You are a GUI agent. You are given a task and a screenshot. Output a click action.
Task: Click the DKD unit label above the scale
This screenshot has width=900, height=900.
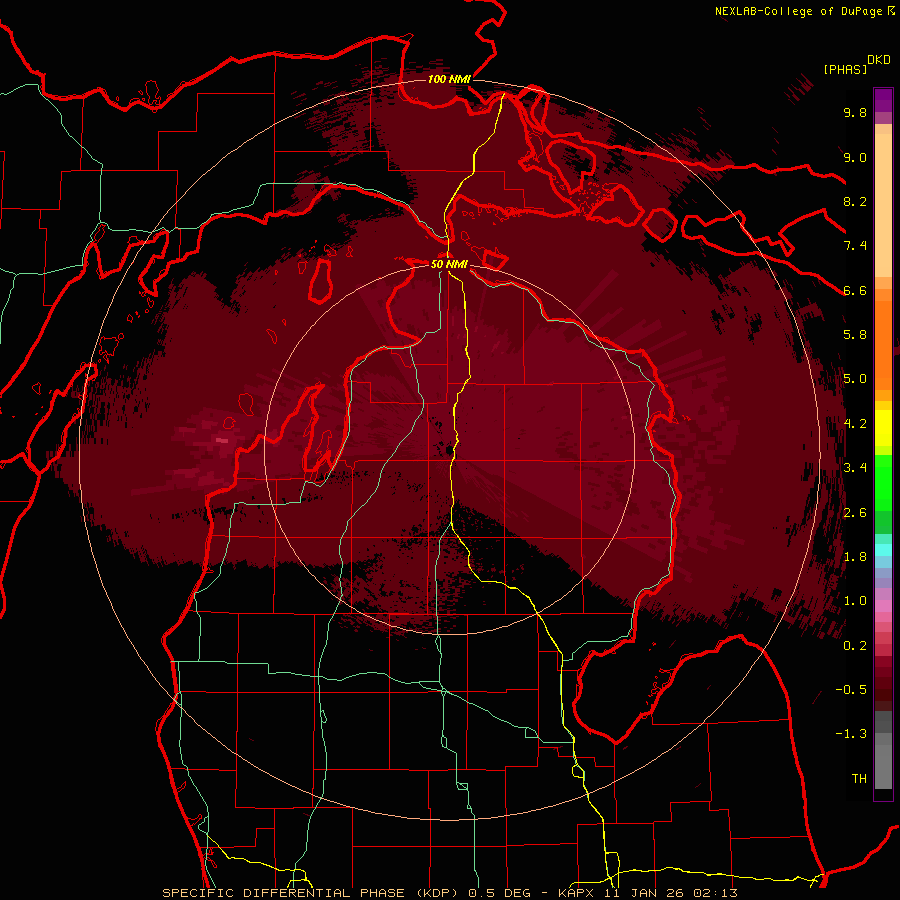879,60
